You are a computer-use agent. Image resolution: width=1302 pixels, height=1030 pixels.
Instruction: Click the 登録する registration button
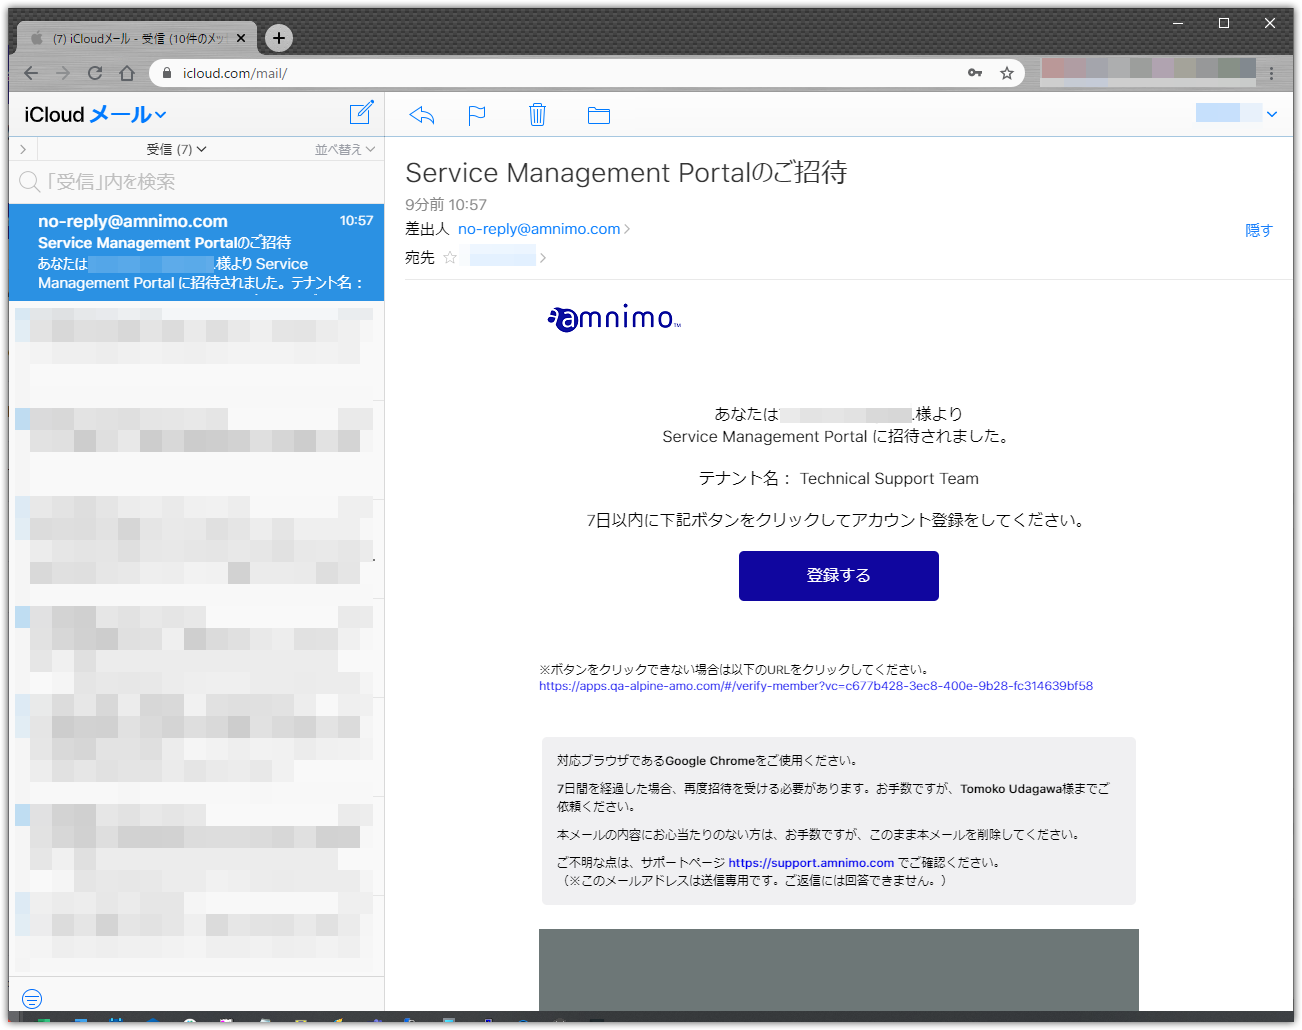[839, 576]
